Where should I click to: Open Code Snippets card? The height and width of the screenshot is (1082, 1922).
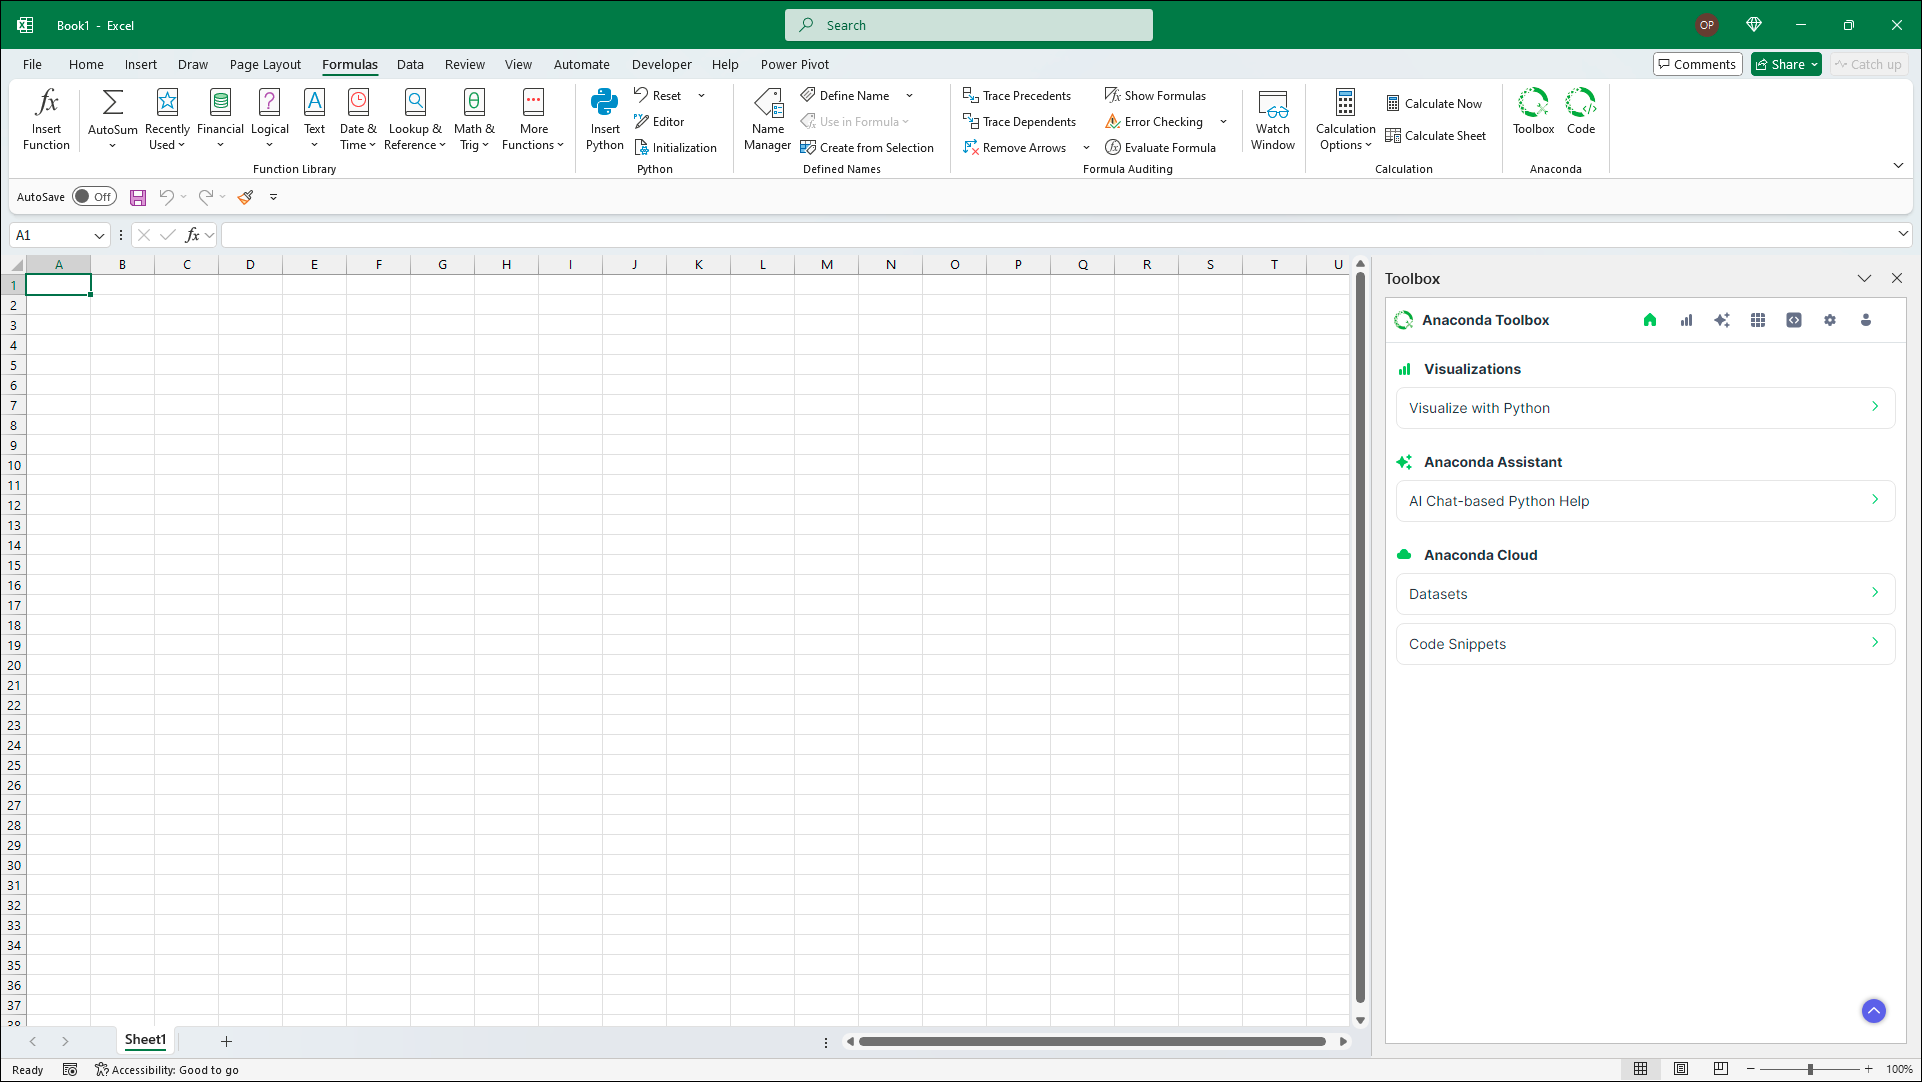1645,644
